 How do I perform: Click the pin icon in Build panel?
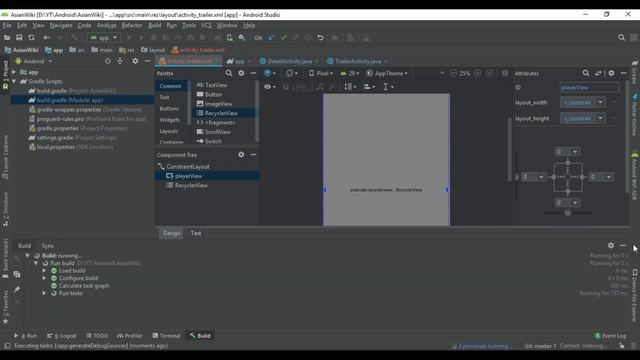pyautogui.click(x=17, y=289)
